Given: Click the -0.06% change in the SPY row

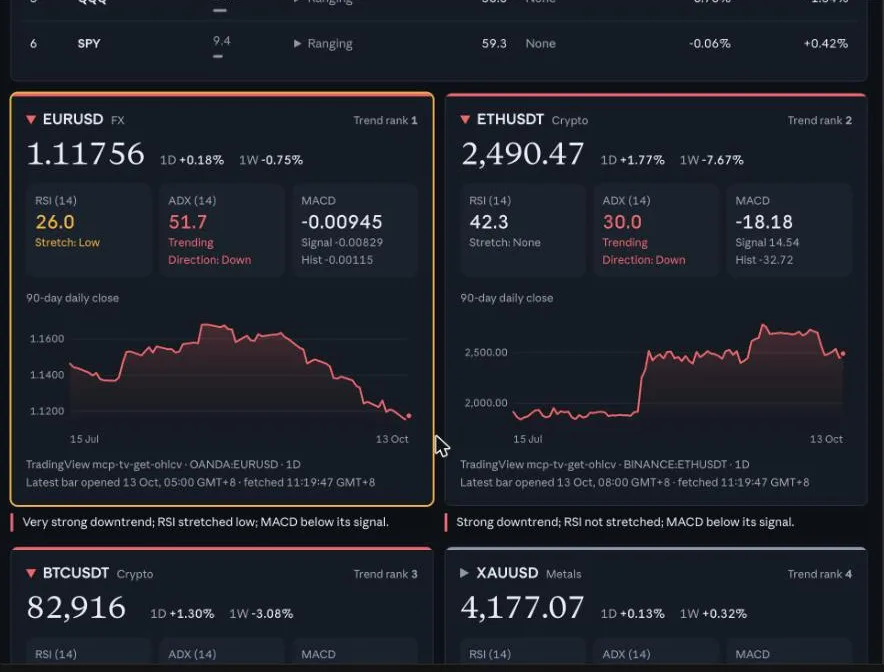Looking at the screenshot, I should [709, 43].
